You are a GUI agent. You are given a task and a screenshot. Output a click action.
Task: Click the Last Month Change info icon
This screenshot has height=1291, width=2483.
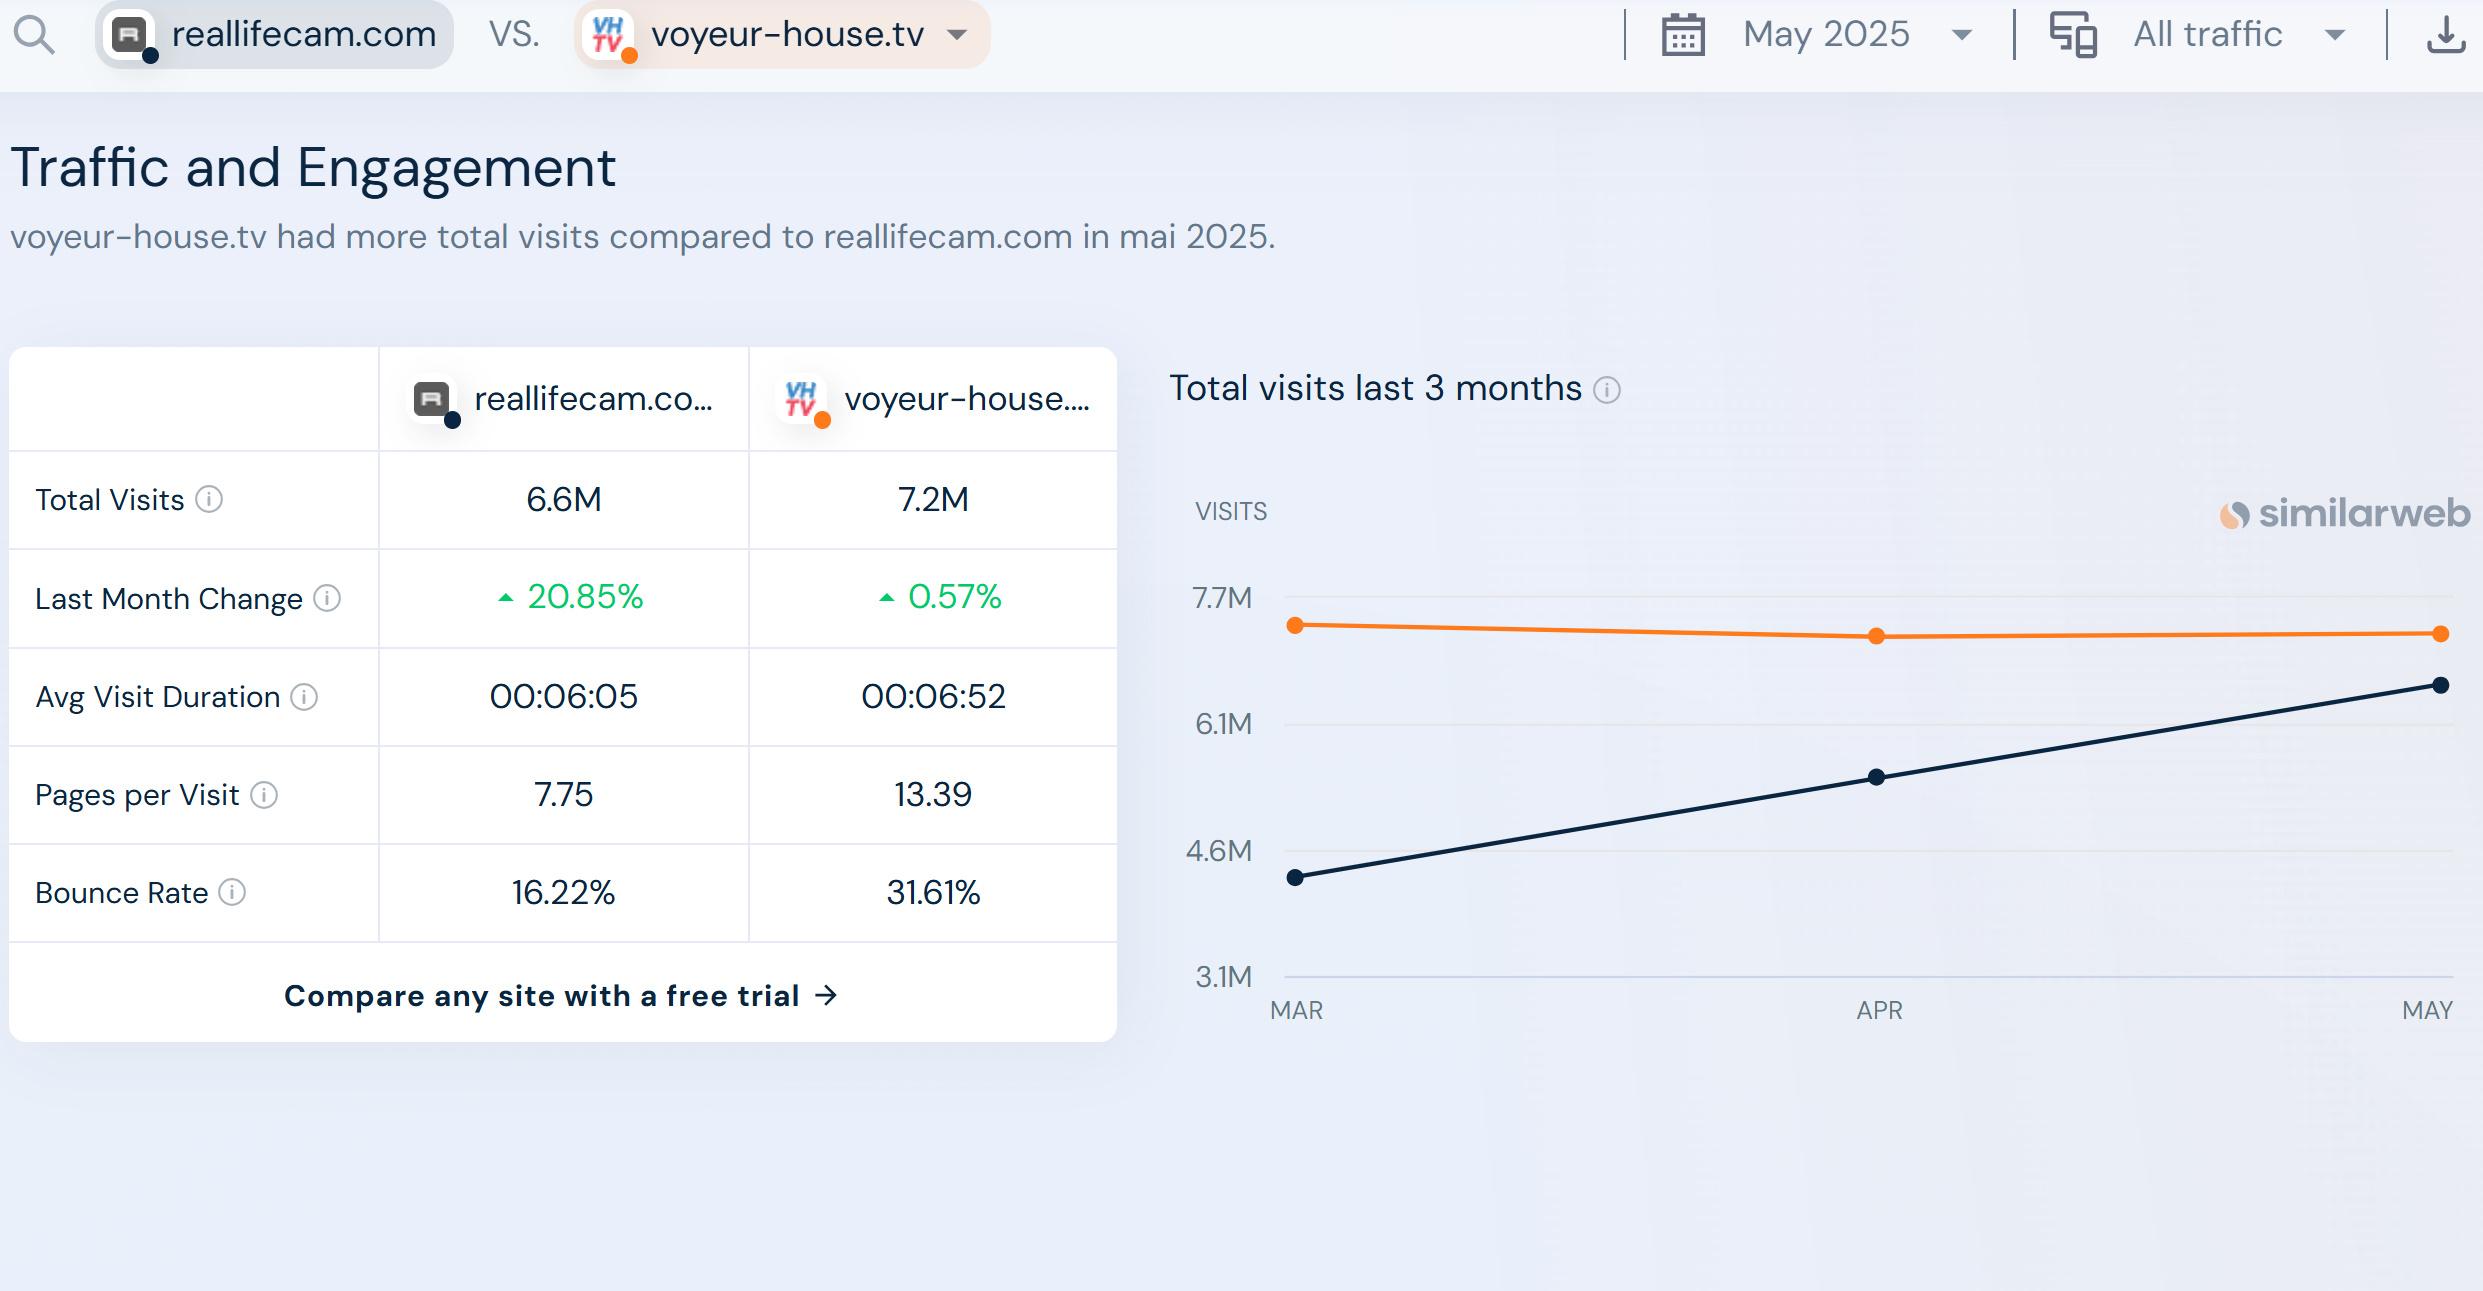point(327,598)
